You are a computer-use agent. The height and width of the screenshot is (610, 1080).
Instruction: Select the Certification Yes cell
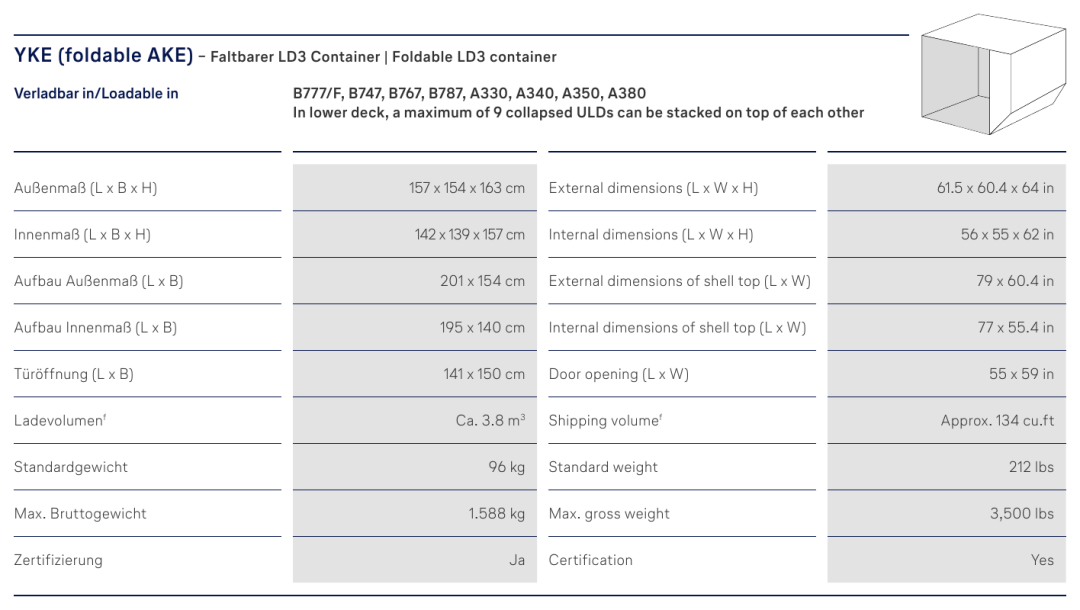946,560
